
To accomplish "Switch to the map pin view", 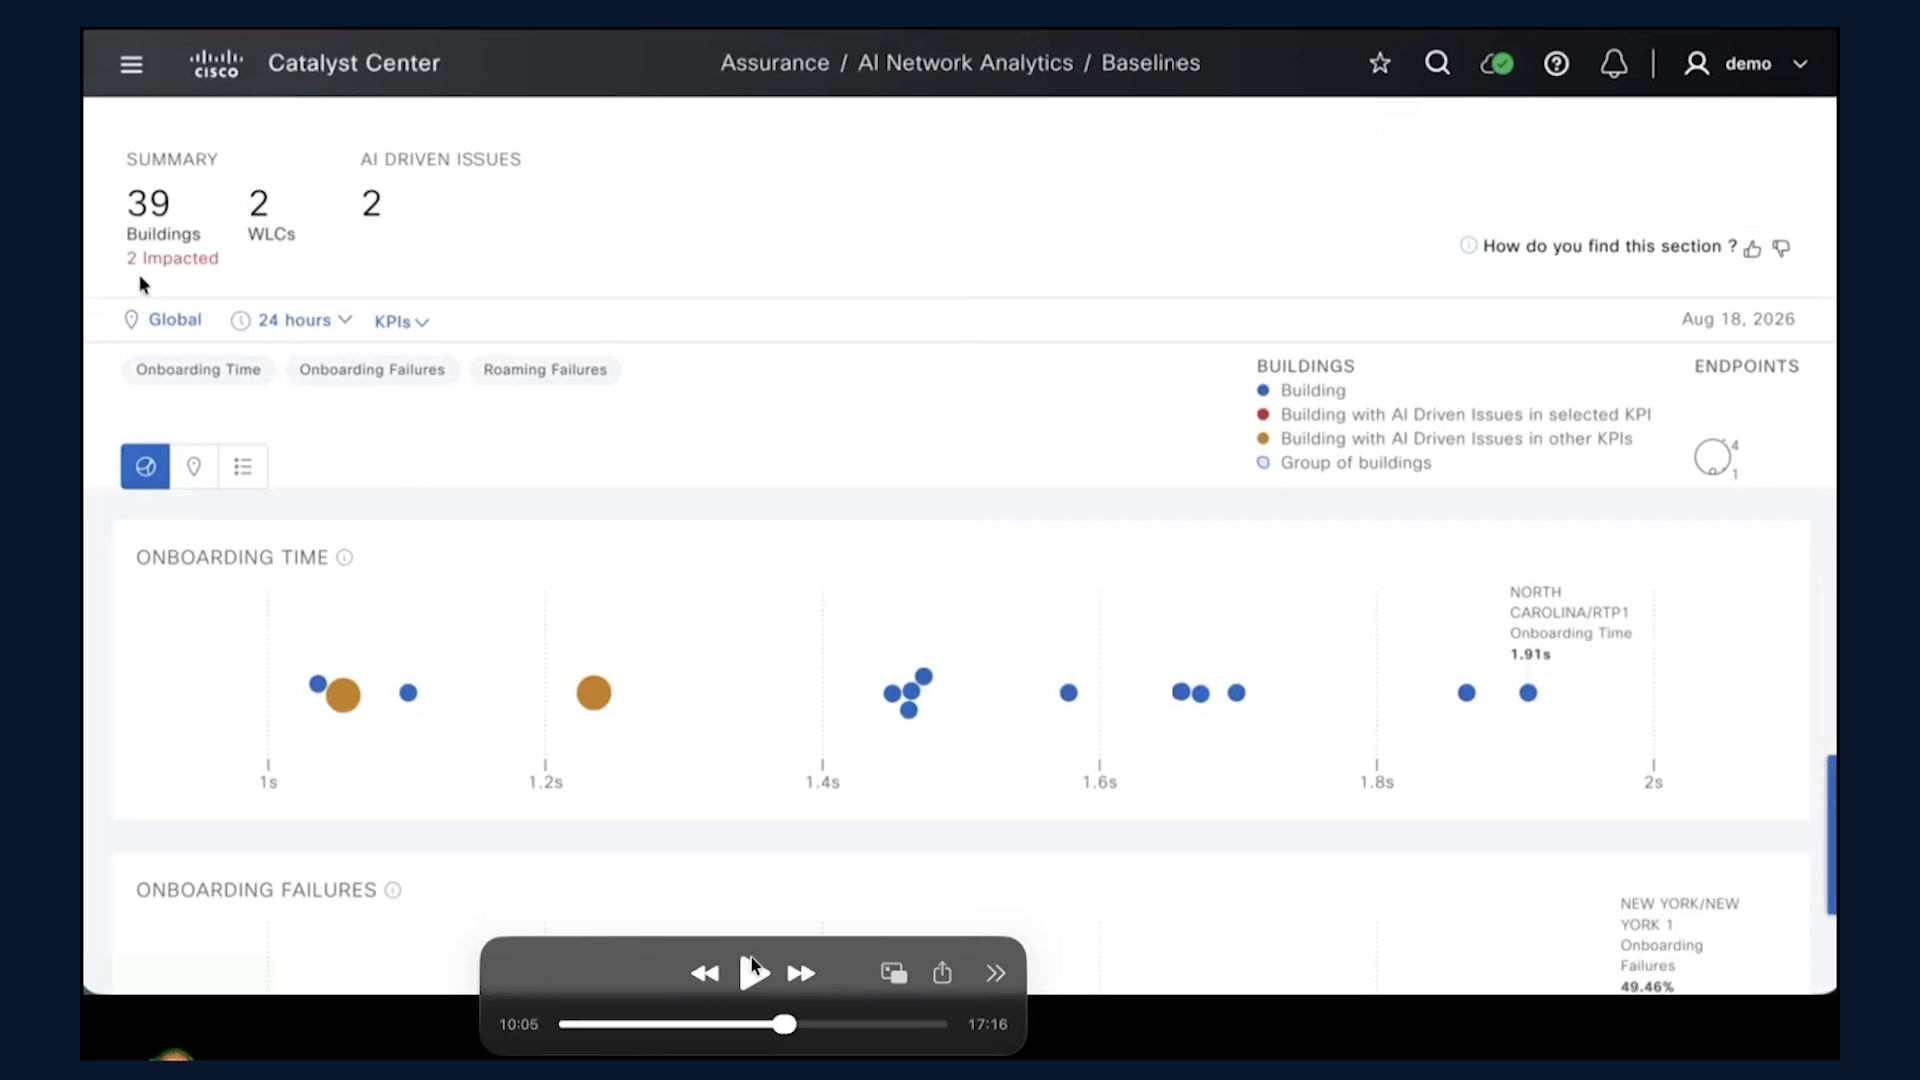I will 194,466.
